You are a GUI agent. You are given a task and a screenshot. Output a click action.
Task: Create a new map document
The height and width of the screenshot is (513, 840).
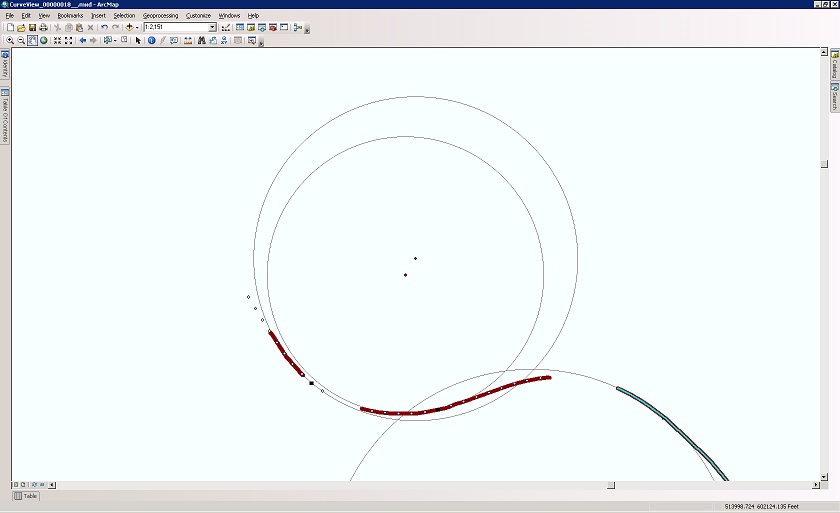pyautogui.click(x=10, y=27)
